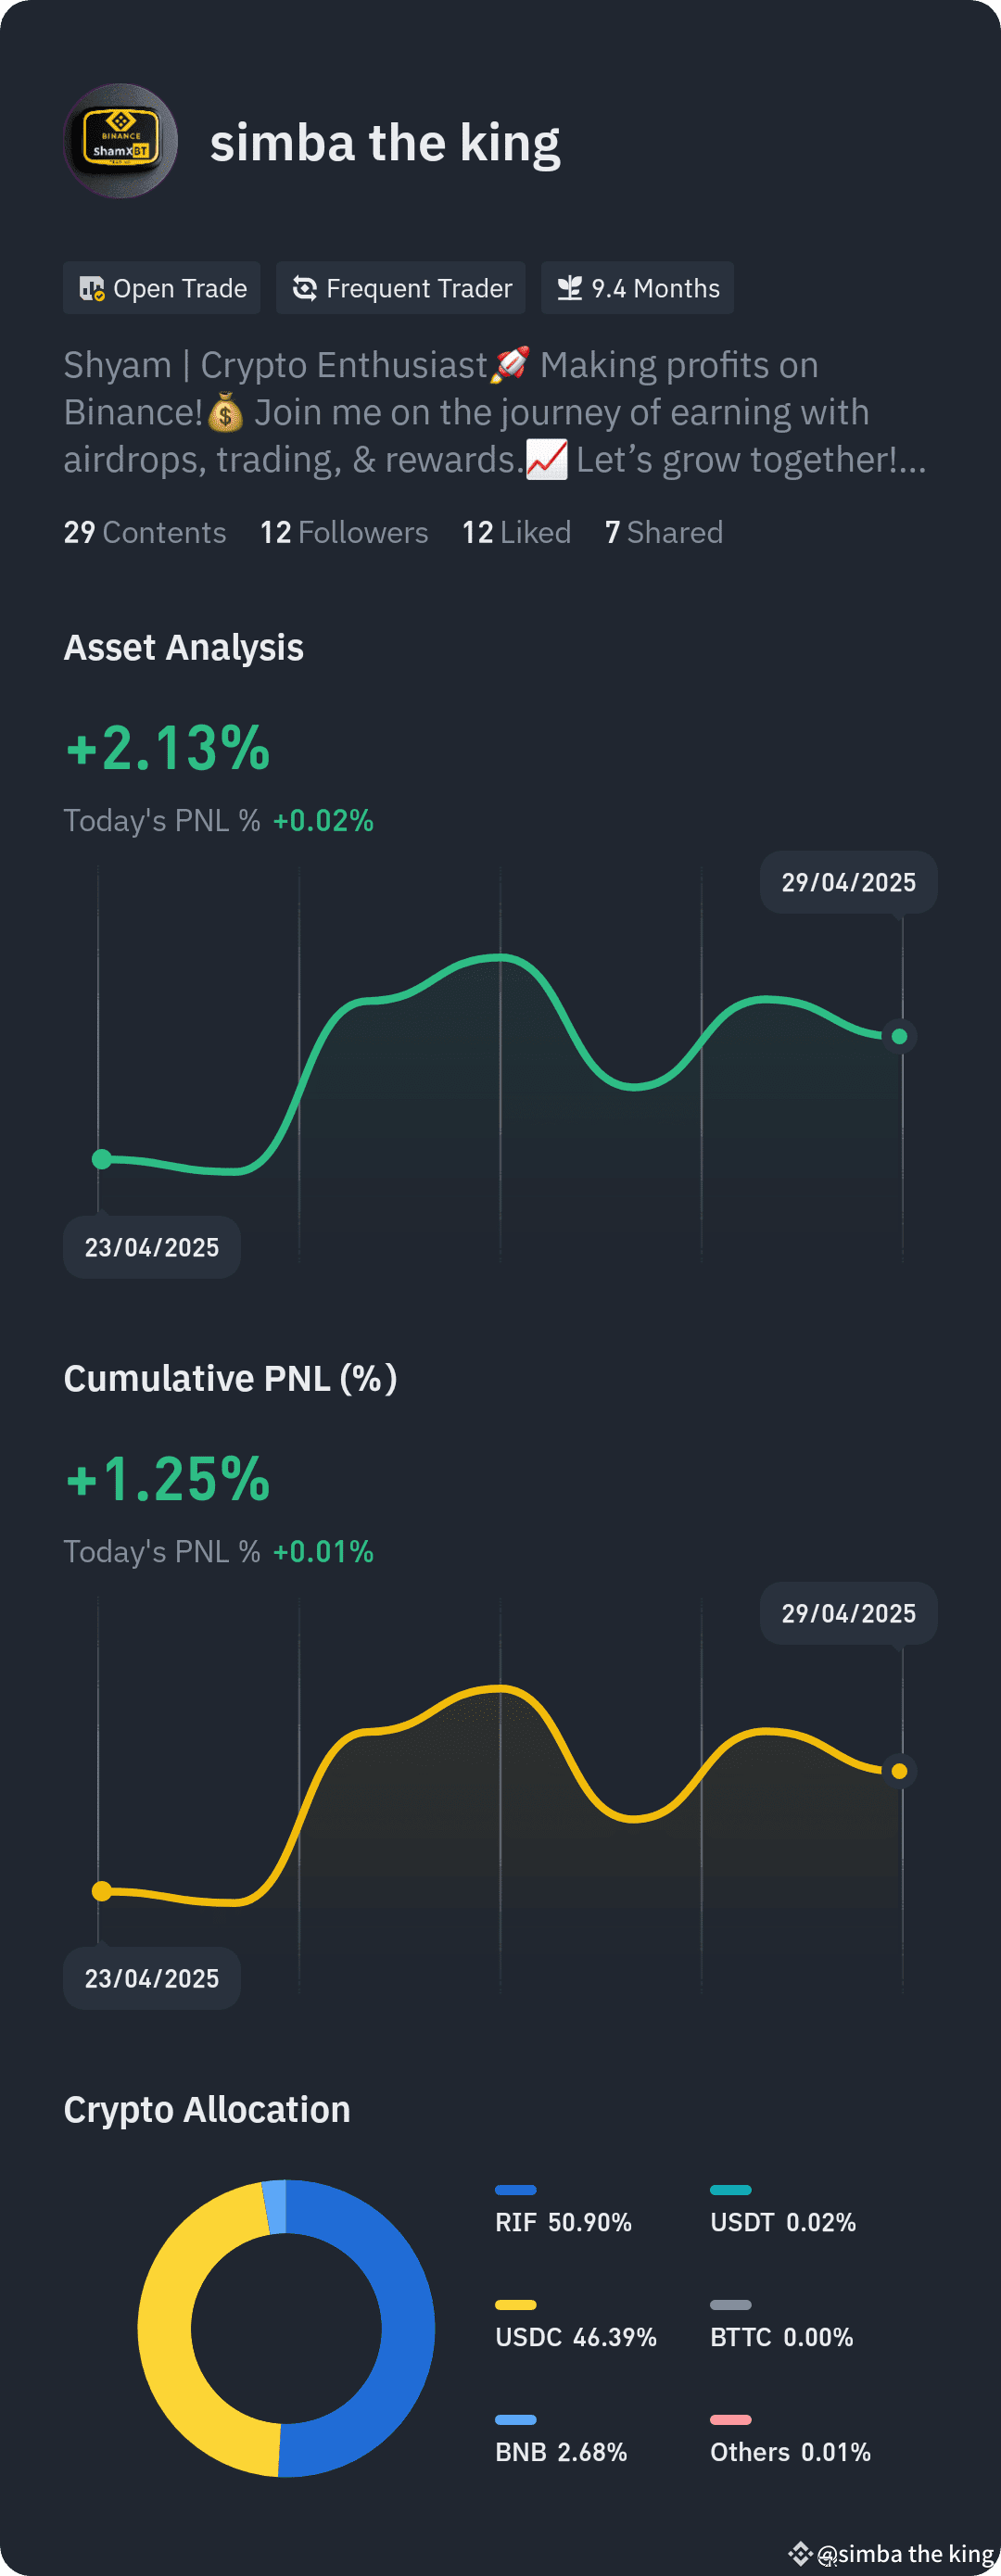The image size is (1001, 2576).
Task: Open the profile avatar image
Action: pyautogui.click(x=120, y=143)
